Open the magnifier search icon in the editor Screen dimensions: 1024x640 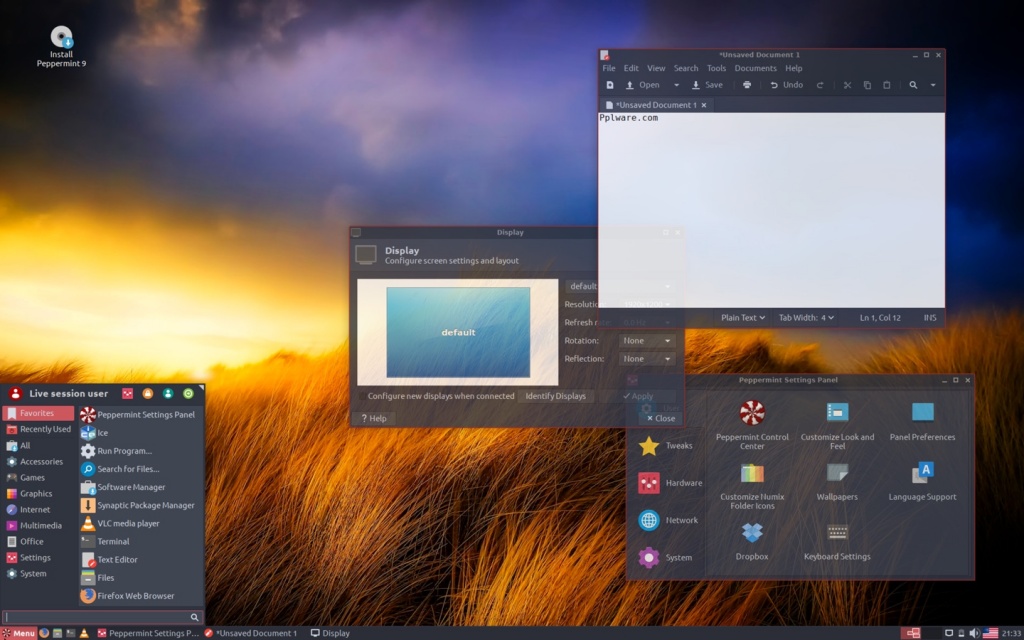[x=913, y=85]
